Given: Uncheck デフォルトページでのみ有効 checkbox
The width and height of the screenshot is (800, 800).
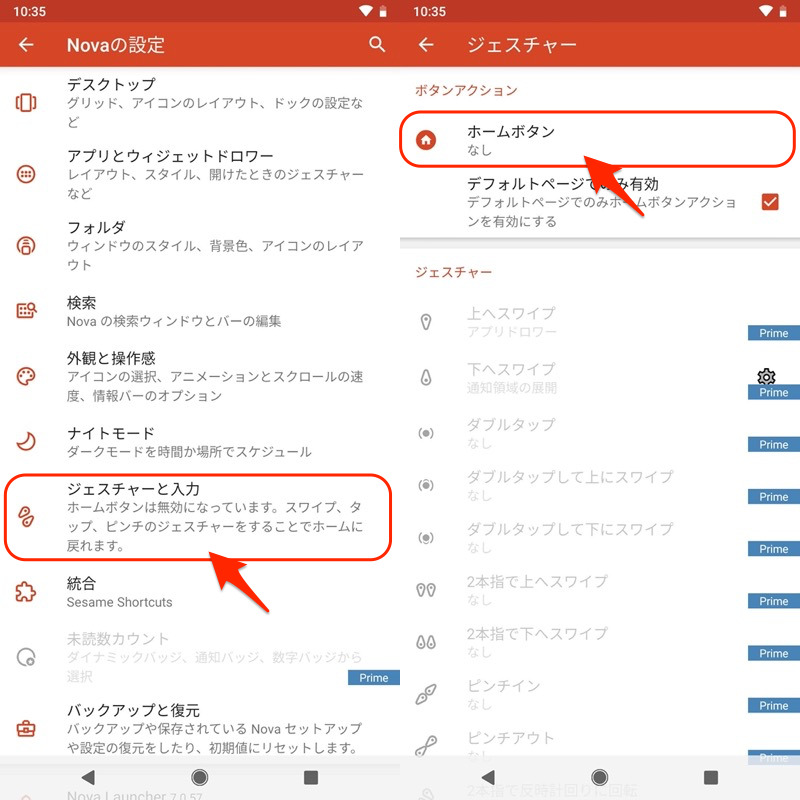Looking at the screenshot, I should 769,201.
